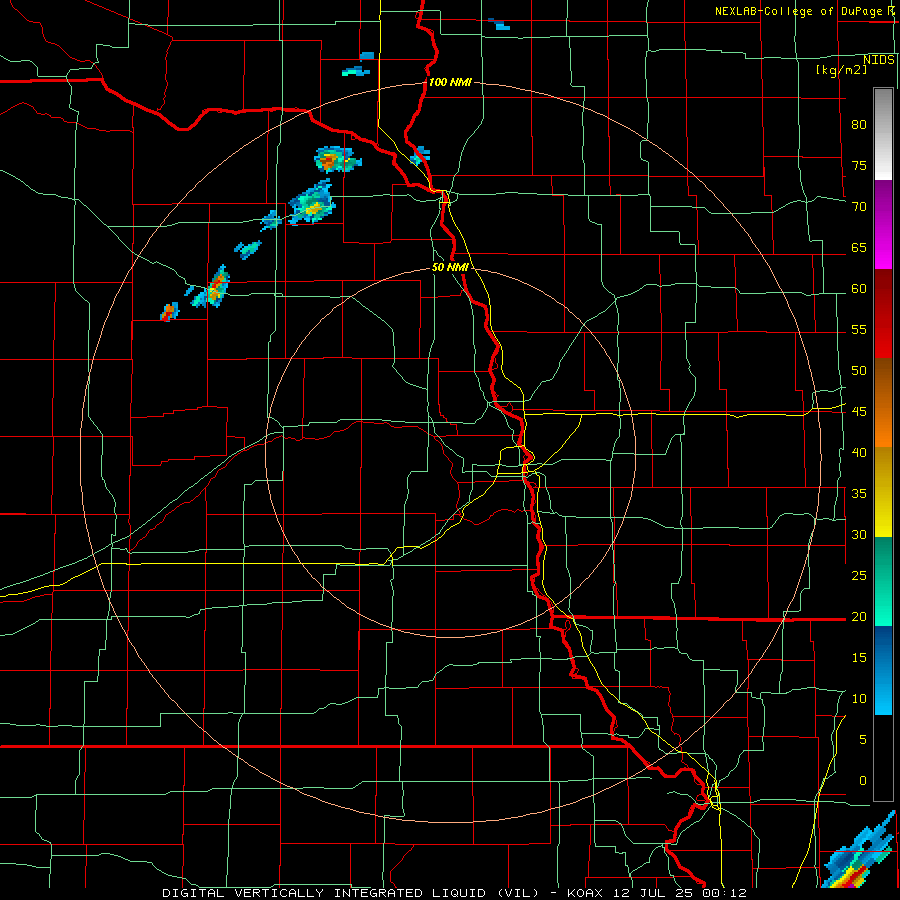Select the bright red legend segment near 55
This screenshot has height=900, width=900.
[883, 336]
